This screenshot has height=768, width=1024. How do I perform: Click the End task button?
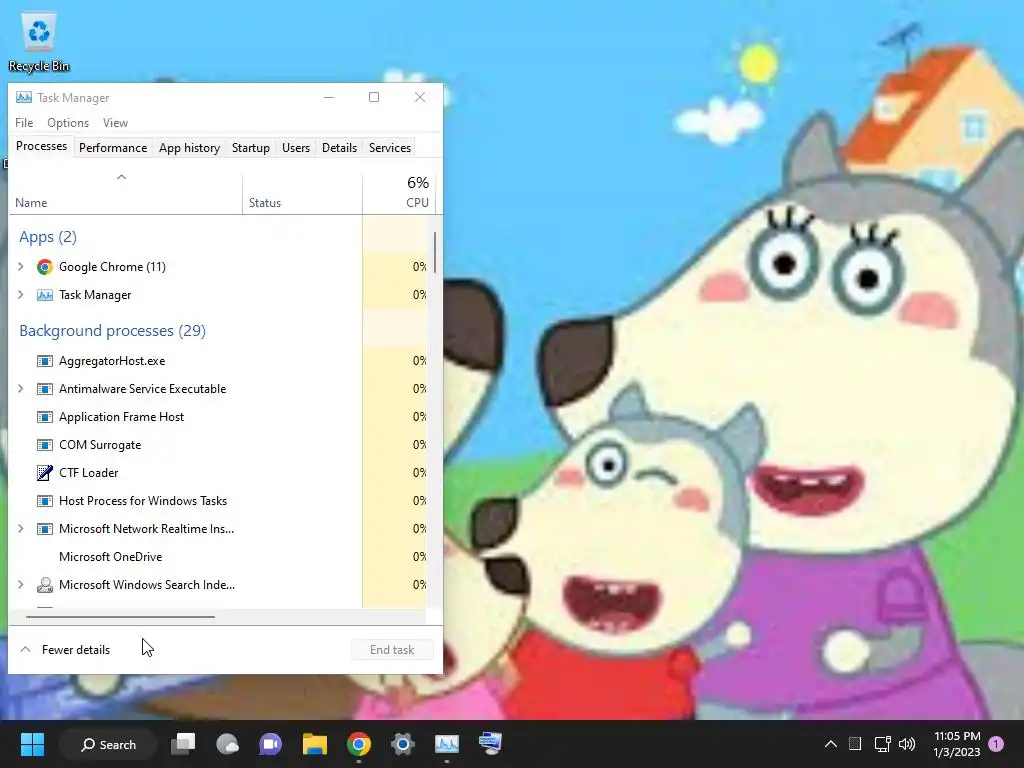pos(392,650)
